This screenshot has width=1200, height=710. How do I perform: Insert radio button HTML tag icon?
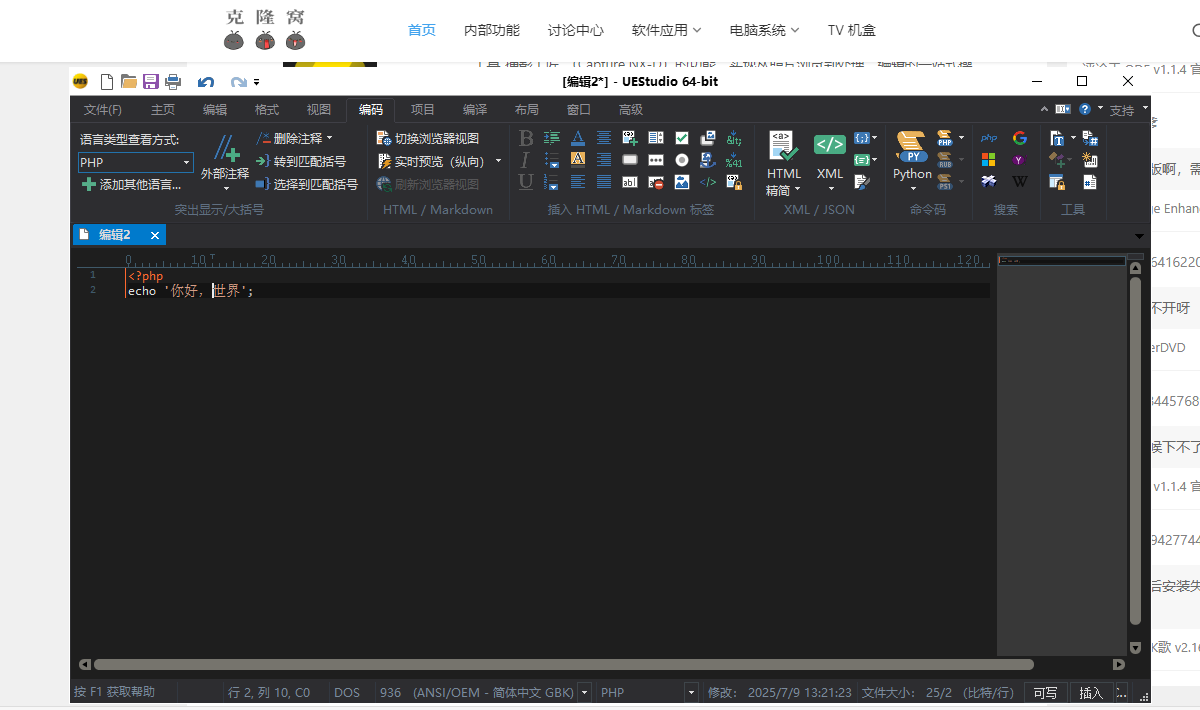click(682, 160)
